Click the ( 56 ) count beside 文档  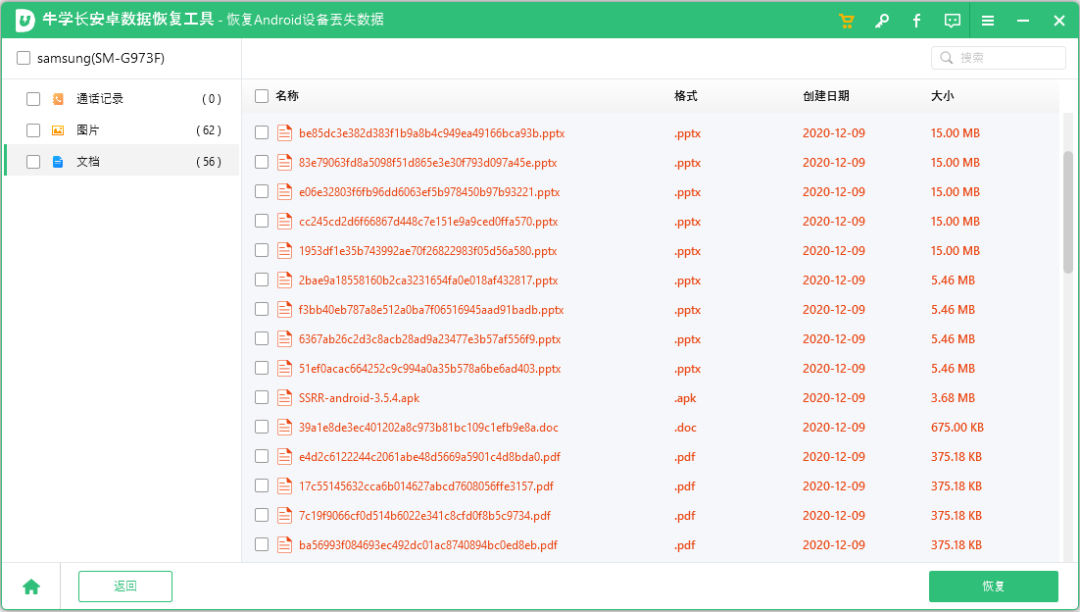pos(209,162)
